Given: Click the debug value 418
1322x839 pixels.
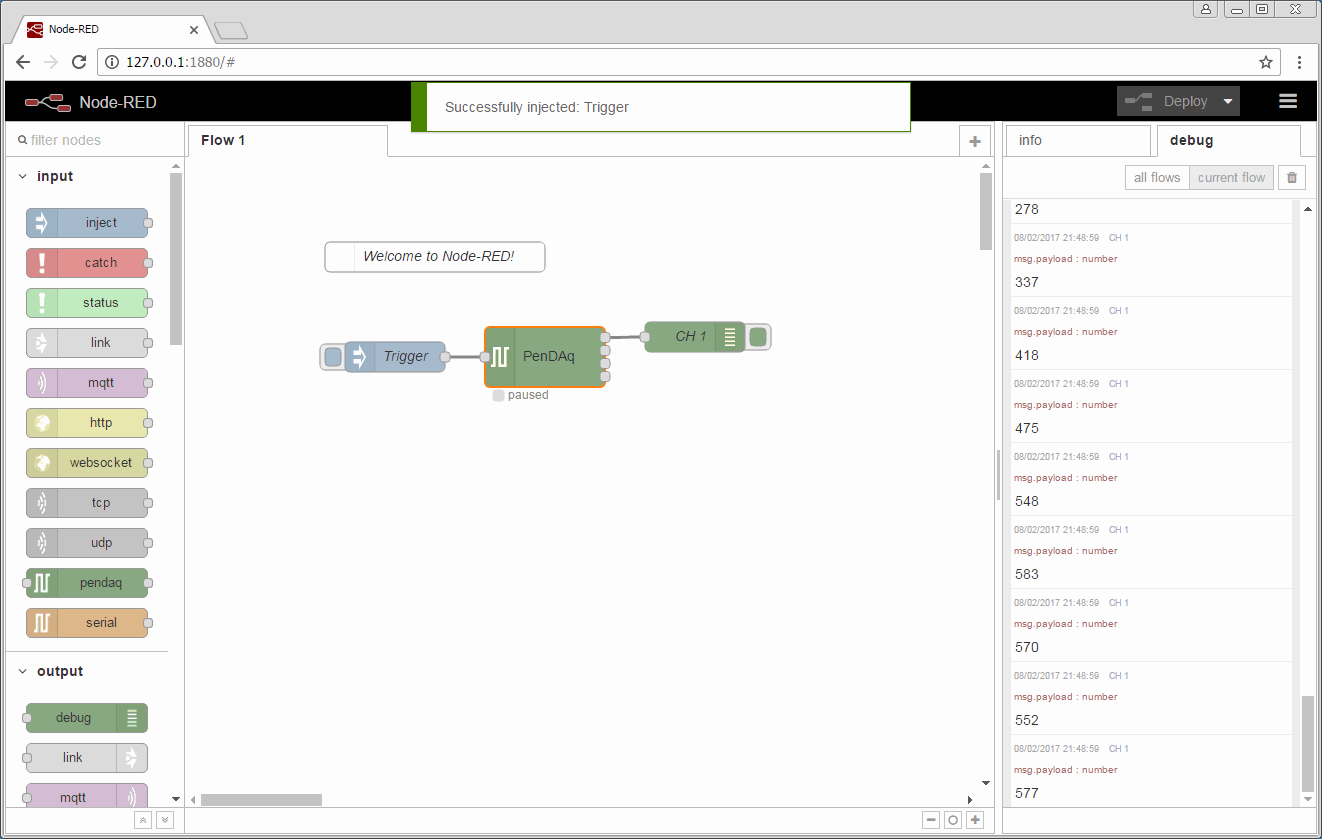Looking at the screenshot, I should tap(1027, 356).
